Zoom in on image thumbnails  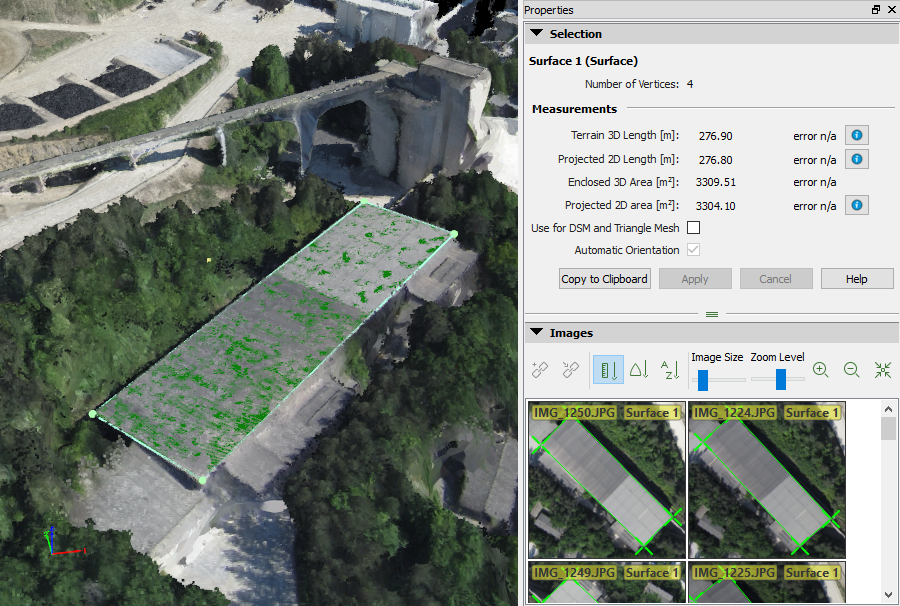pos(821,370)
